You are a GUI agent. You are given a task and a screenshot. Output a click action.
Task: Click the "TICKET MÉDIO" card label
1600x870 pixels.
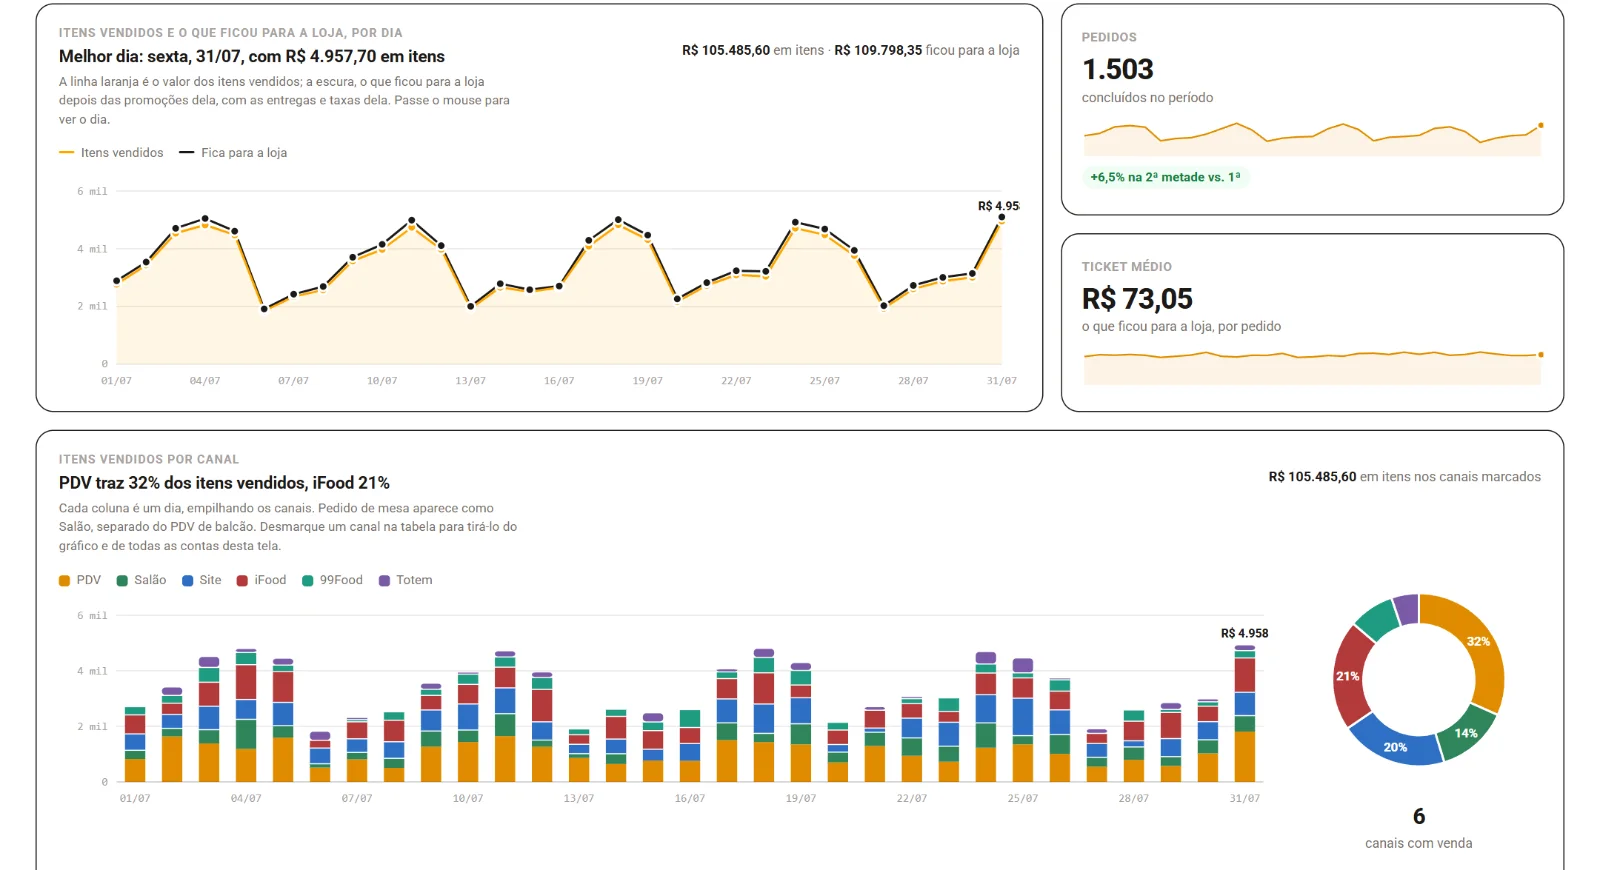1127,267
